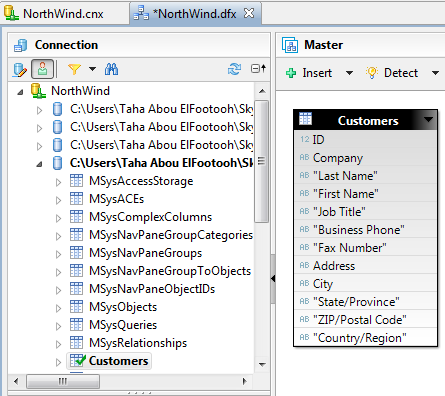445x396 pixels.
Task: Click the MSysRelationships table icon
Action: tap(76, 343)
